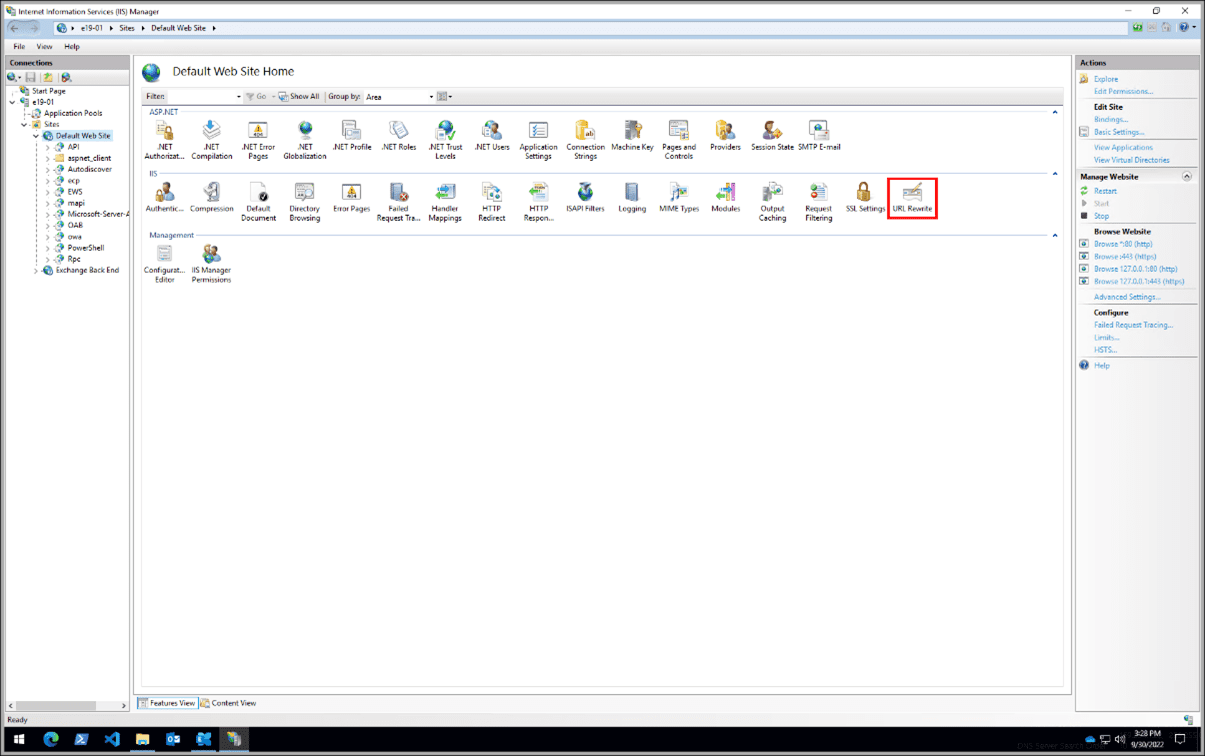1205x756 pixels.
Task: Expand the owa application node
Action: [x=48, y=237]
